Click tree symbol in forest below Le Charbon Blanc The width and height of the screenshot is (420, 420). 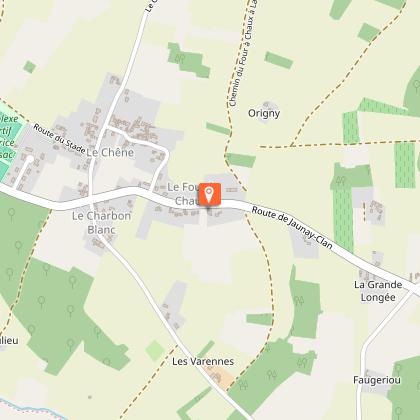[x=46, y=268]
